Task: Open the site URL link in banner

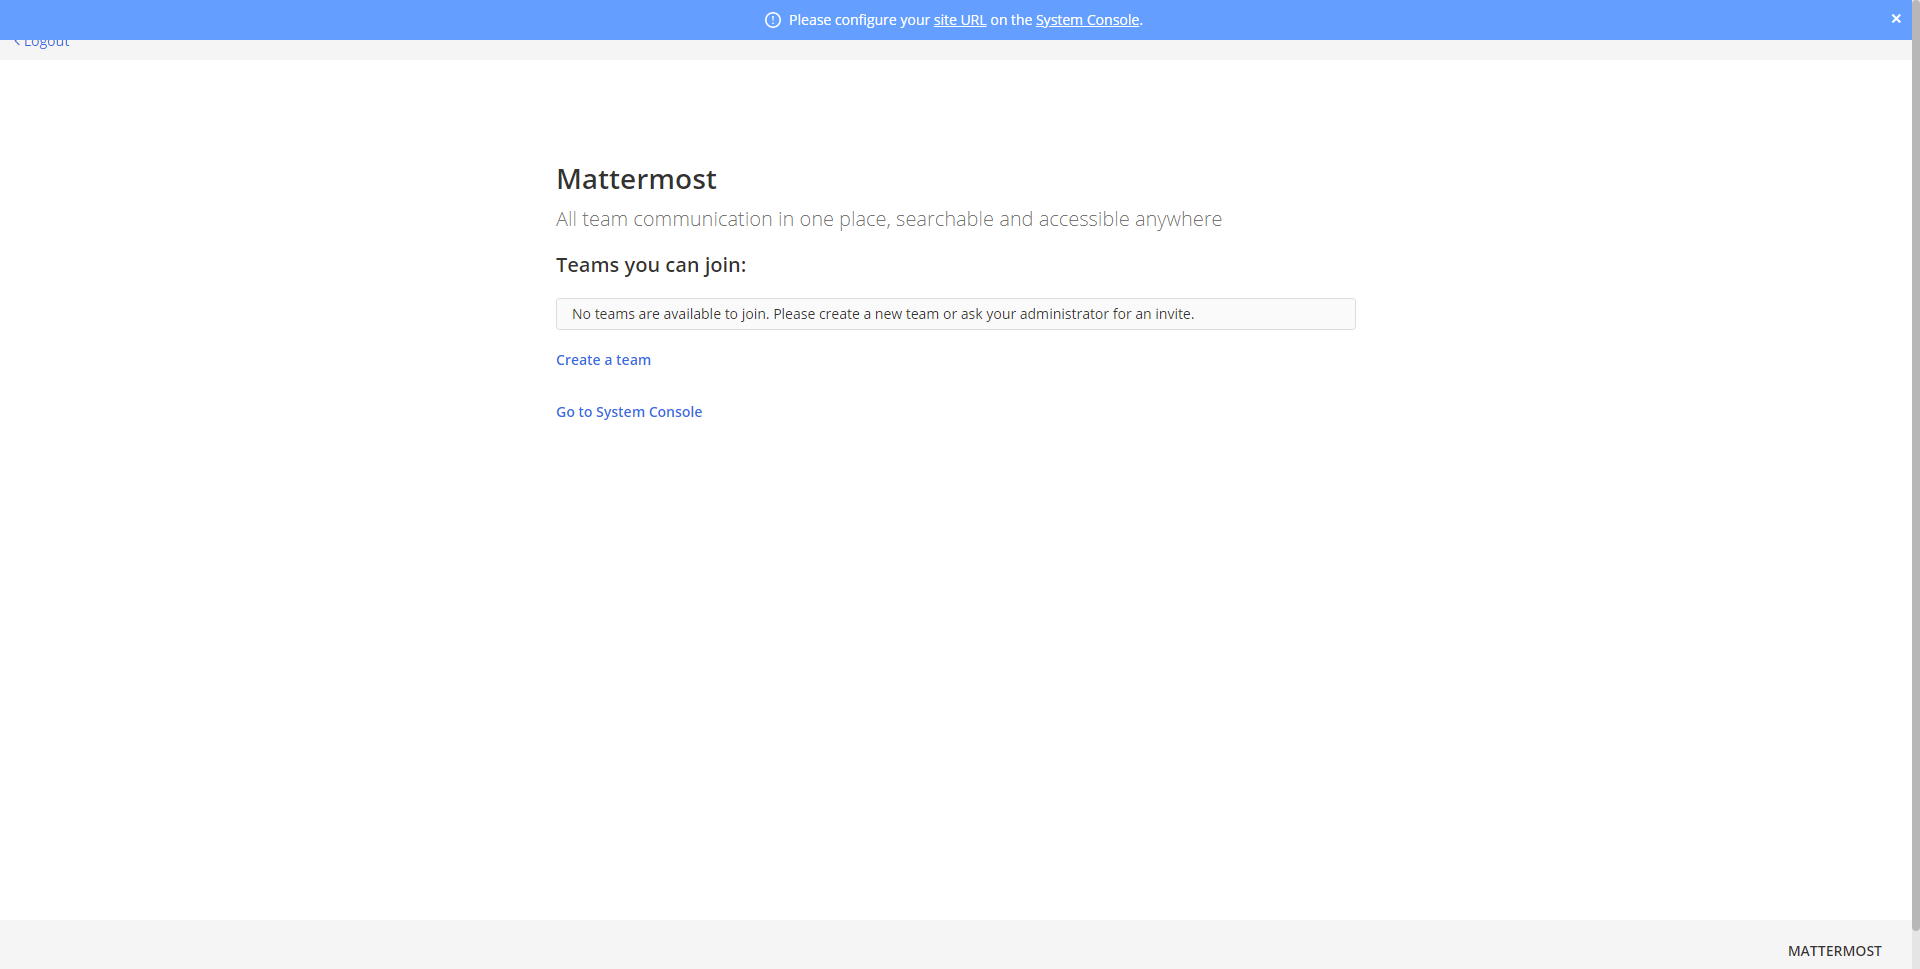Action: 960,20
